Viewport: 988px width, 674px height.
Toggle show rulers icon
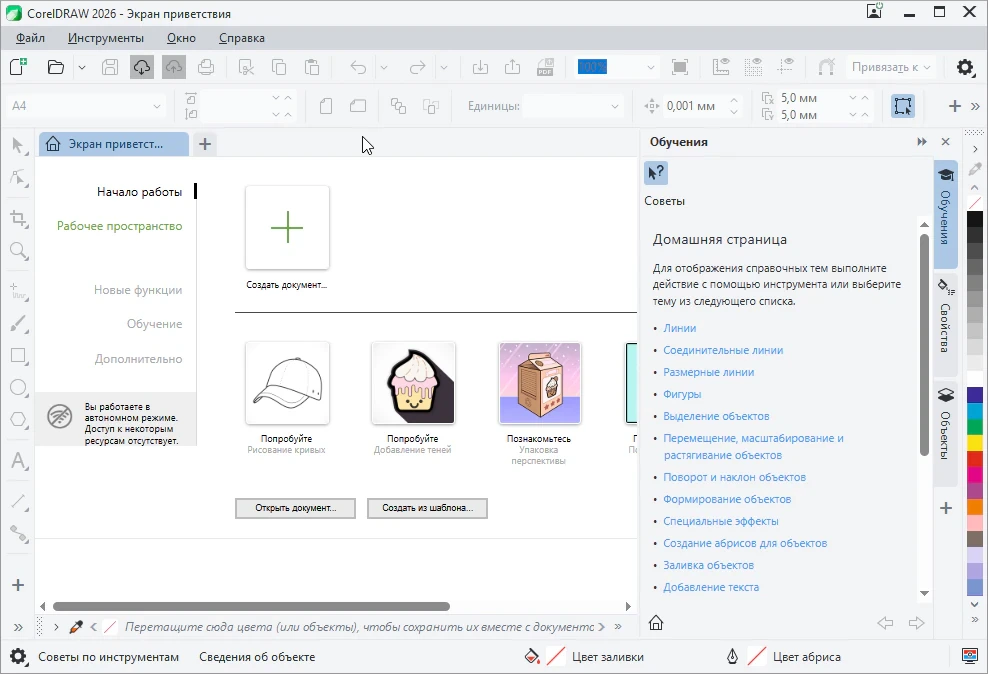click(721, 67)
